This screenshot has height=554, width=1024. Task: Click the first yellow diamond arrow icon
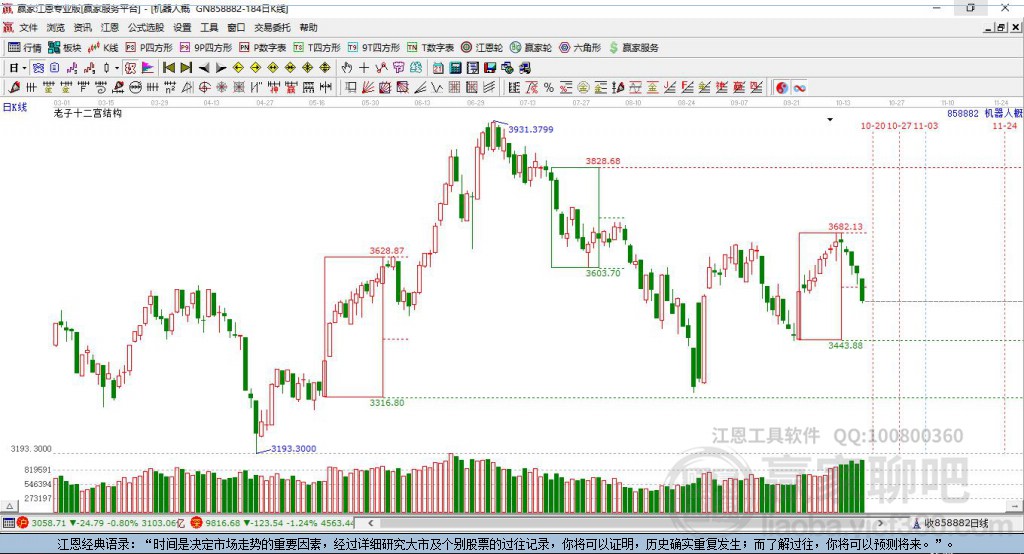click(238, 68)
